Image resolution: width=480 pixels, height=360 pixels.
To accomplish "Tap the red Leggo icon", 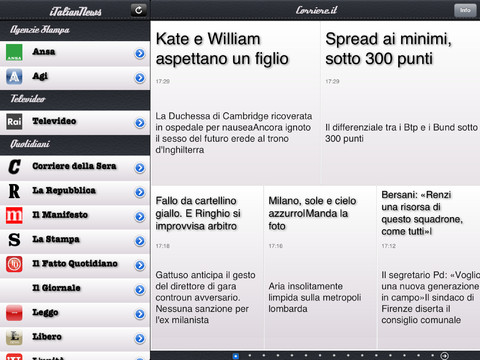I will 14,313.
